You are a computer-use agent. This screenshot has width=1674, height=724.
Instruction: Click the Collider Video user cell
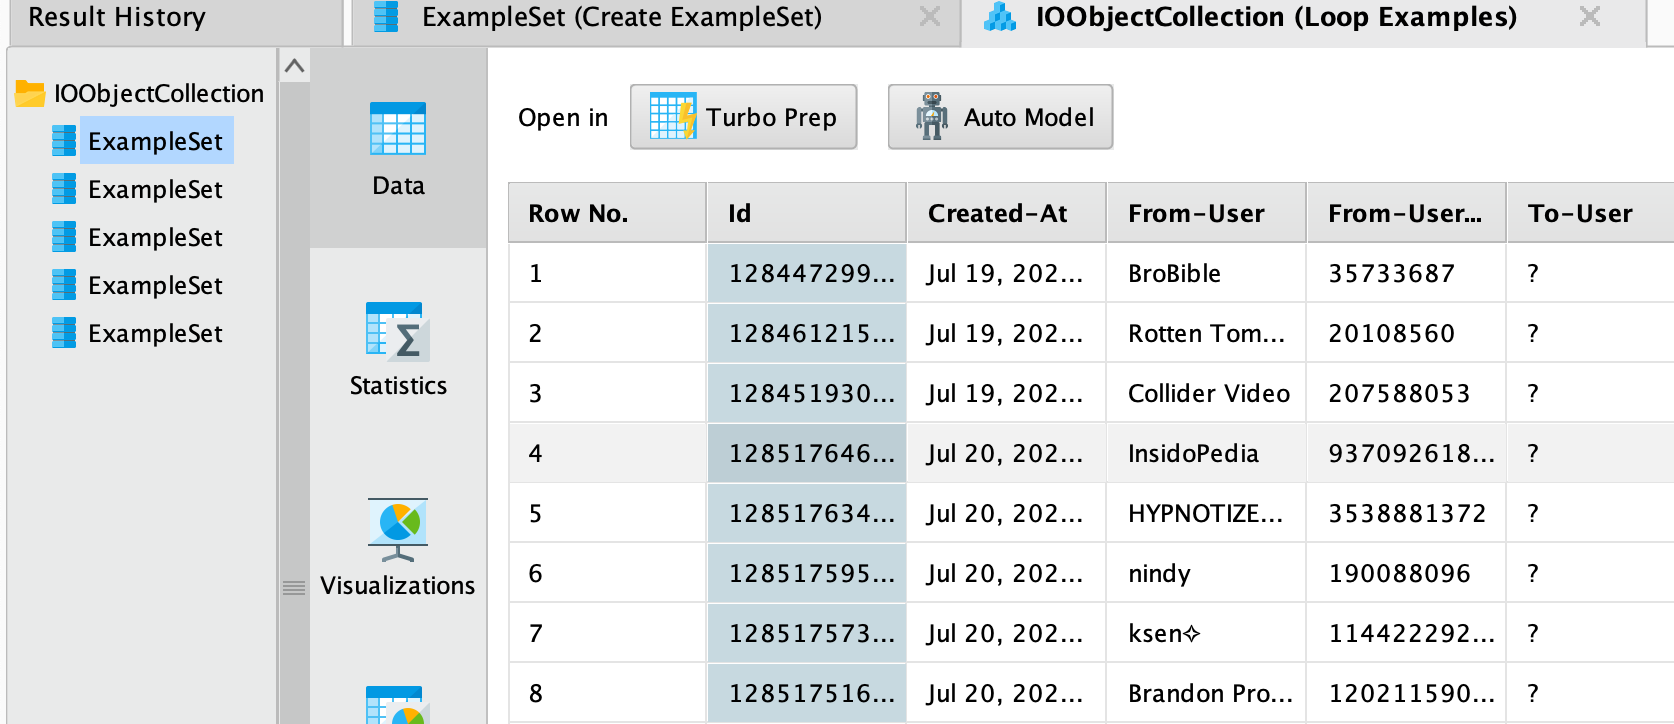click(x=1207, y=393)
